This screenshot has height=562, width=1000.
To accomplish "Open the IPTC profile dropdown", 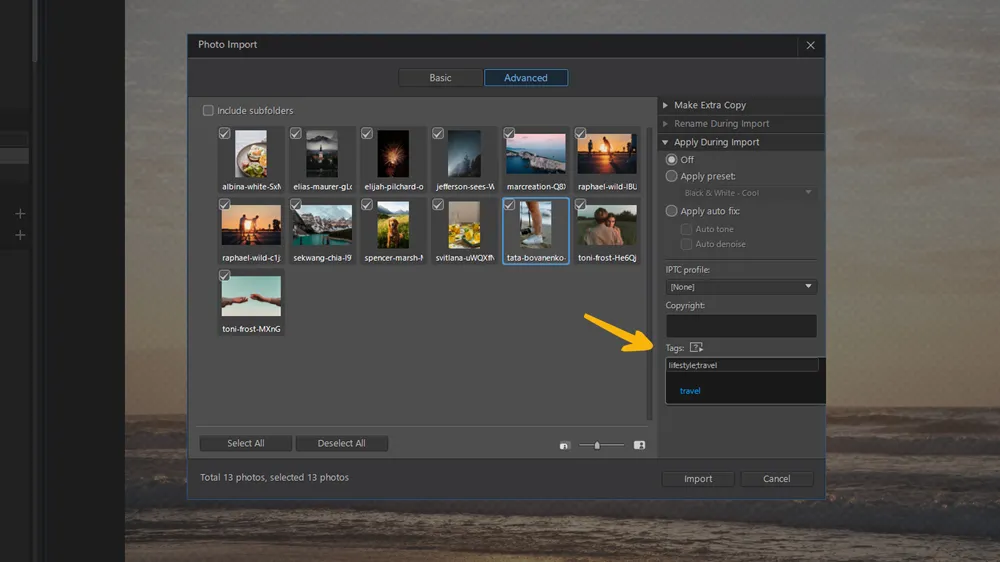I will (740, 287).
